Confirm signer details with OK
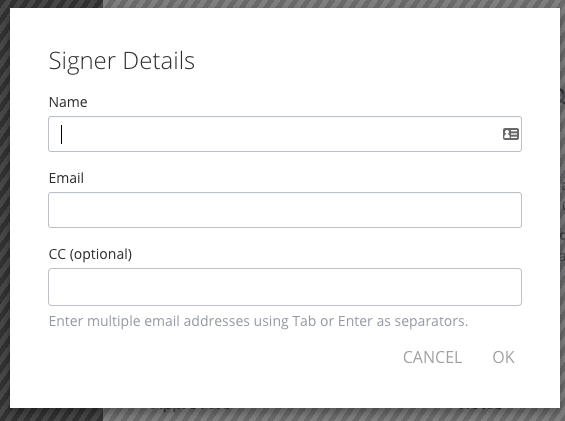Screen dimensions: 565x421 [503, 358]
